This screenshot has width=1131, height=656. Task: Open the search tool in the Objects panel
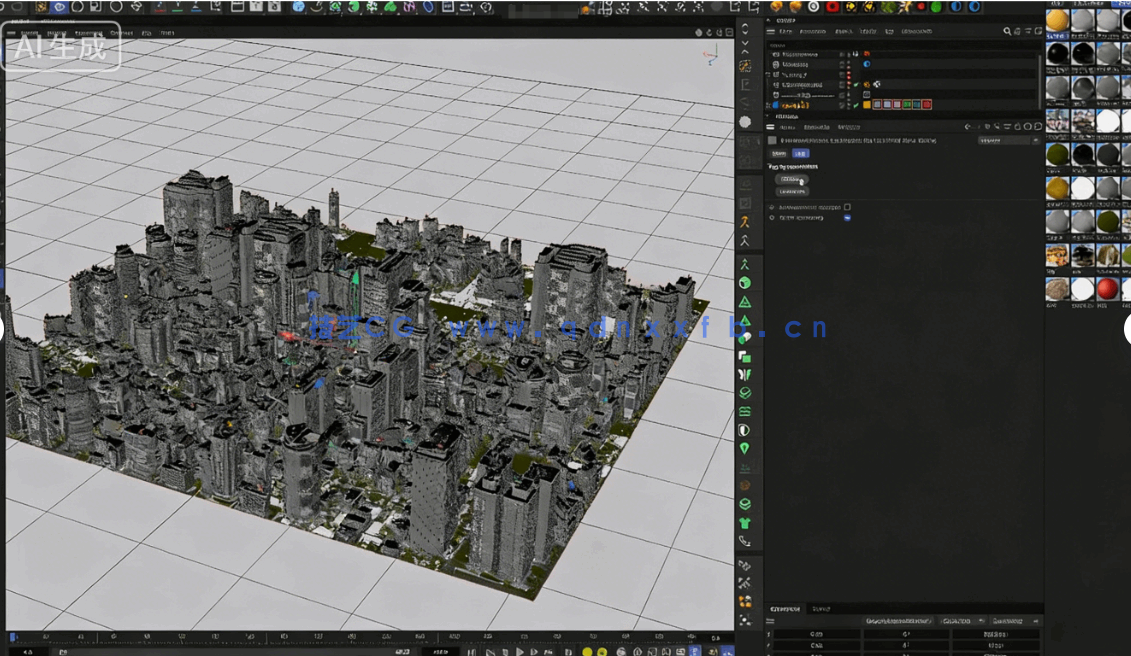(1007, 31)
